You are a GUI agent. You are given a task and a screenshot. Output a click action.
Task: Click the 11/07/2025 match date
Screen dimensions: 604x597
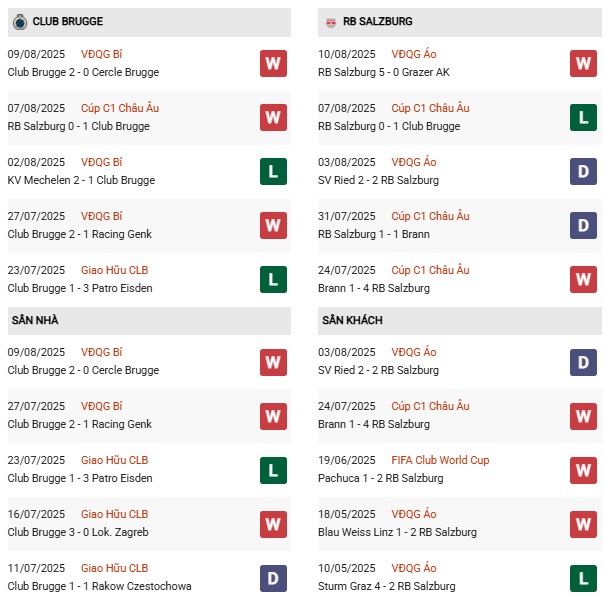click(36, 568)
